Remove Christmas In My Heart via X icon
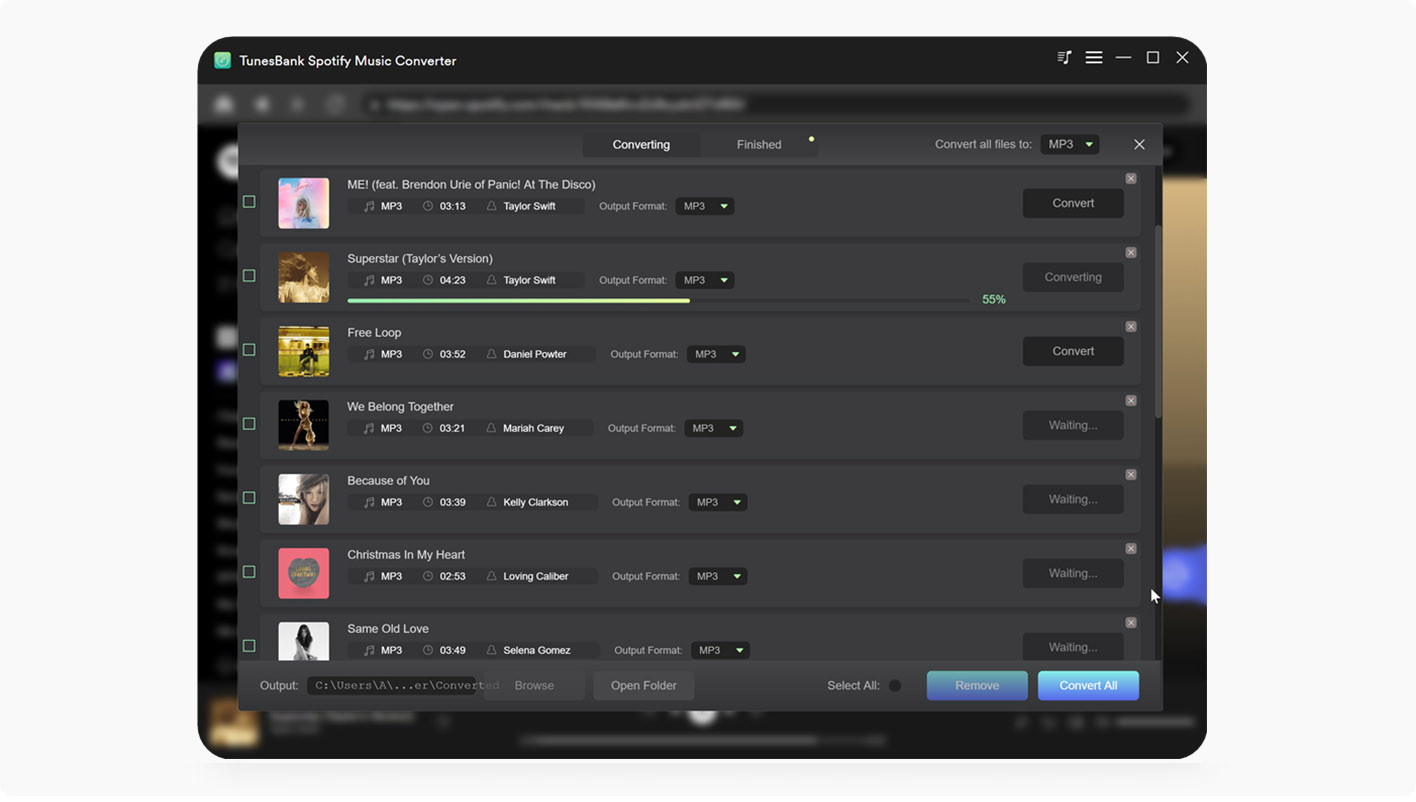Viewport: 1416px width, 802px height. [x=1131, y=549]
